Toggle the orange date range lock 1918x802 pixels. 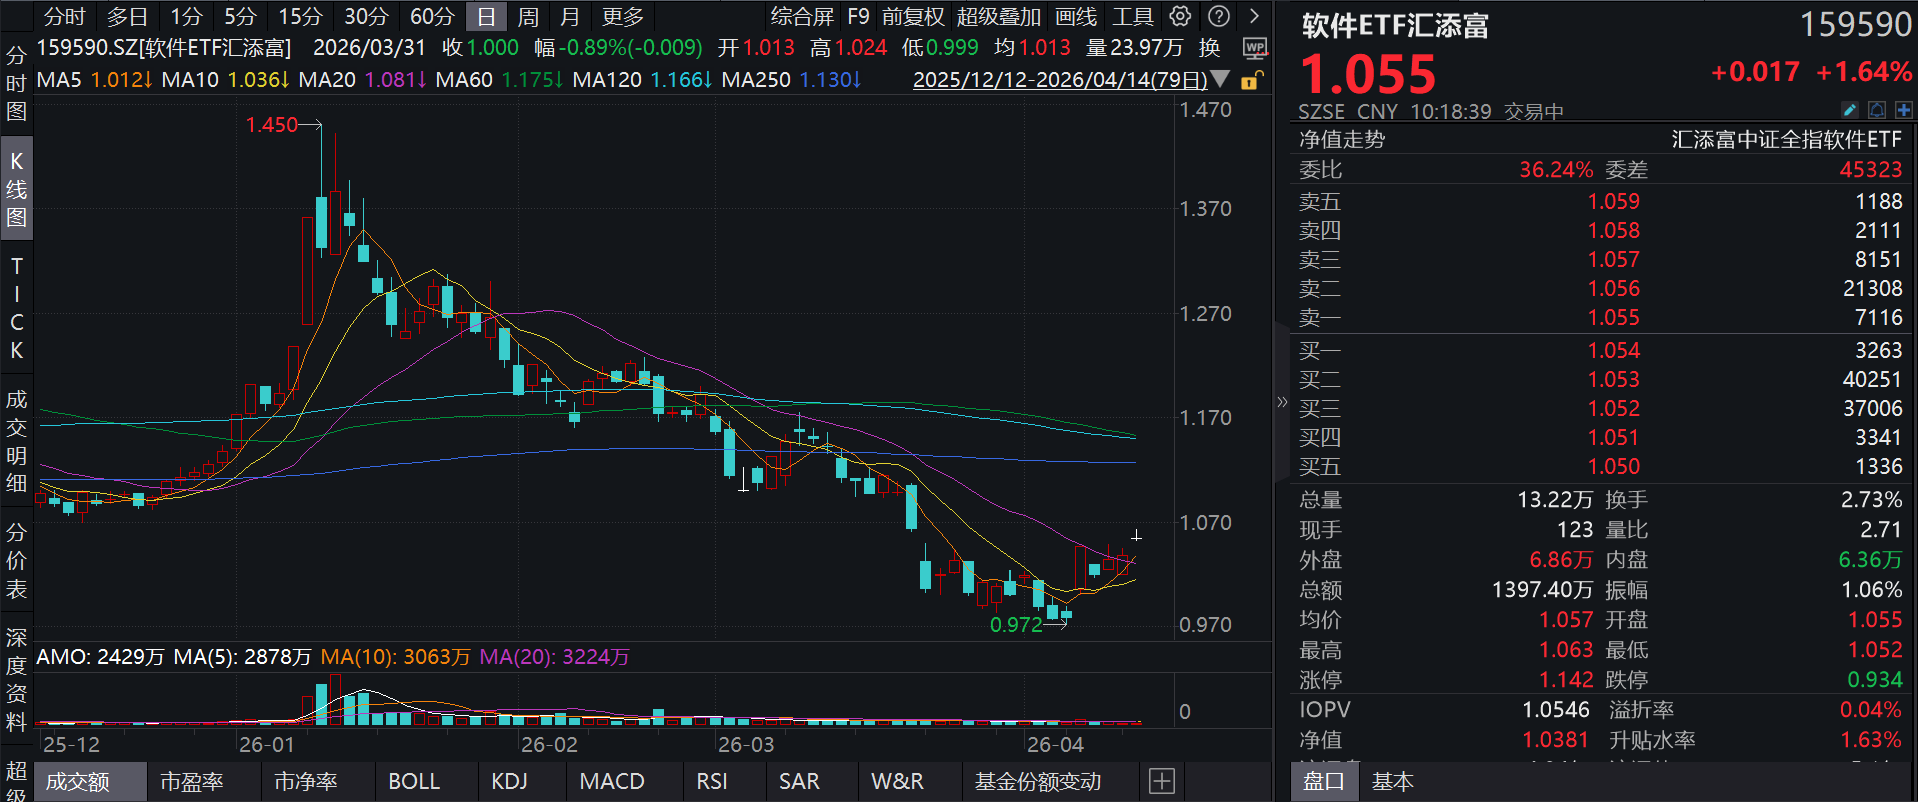coord(1251,80)
